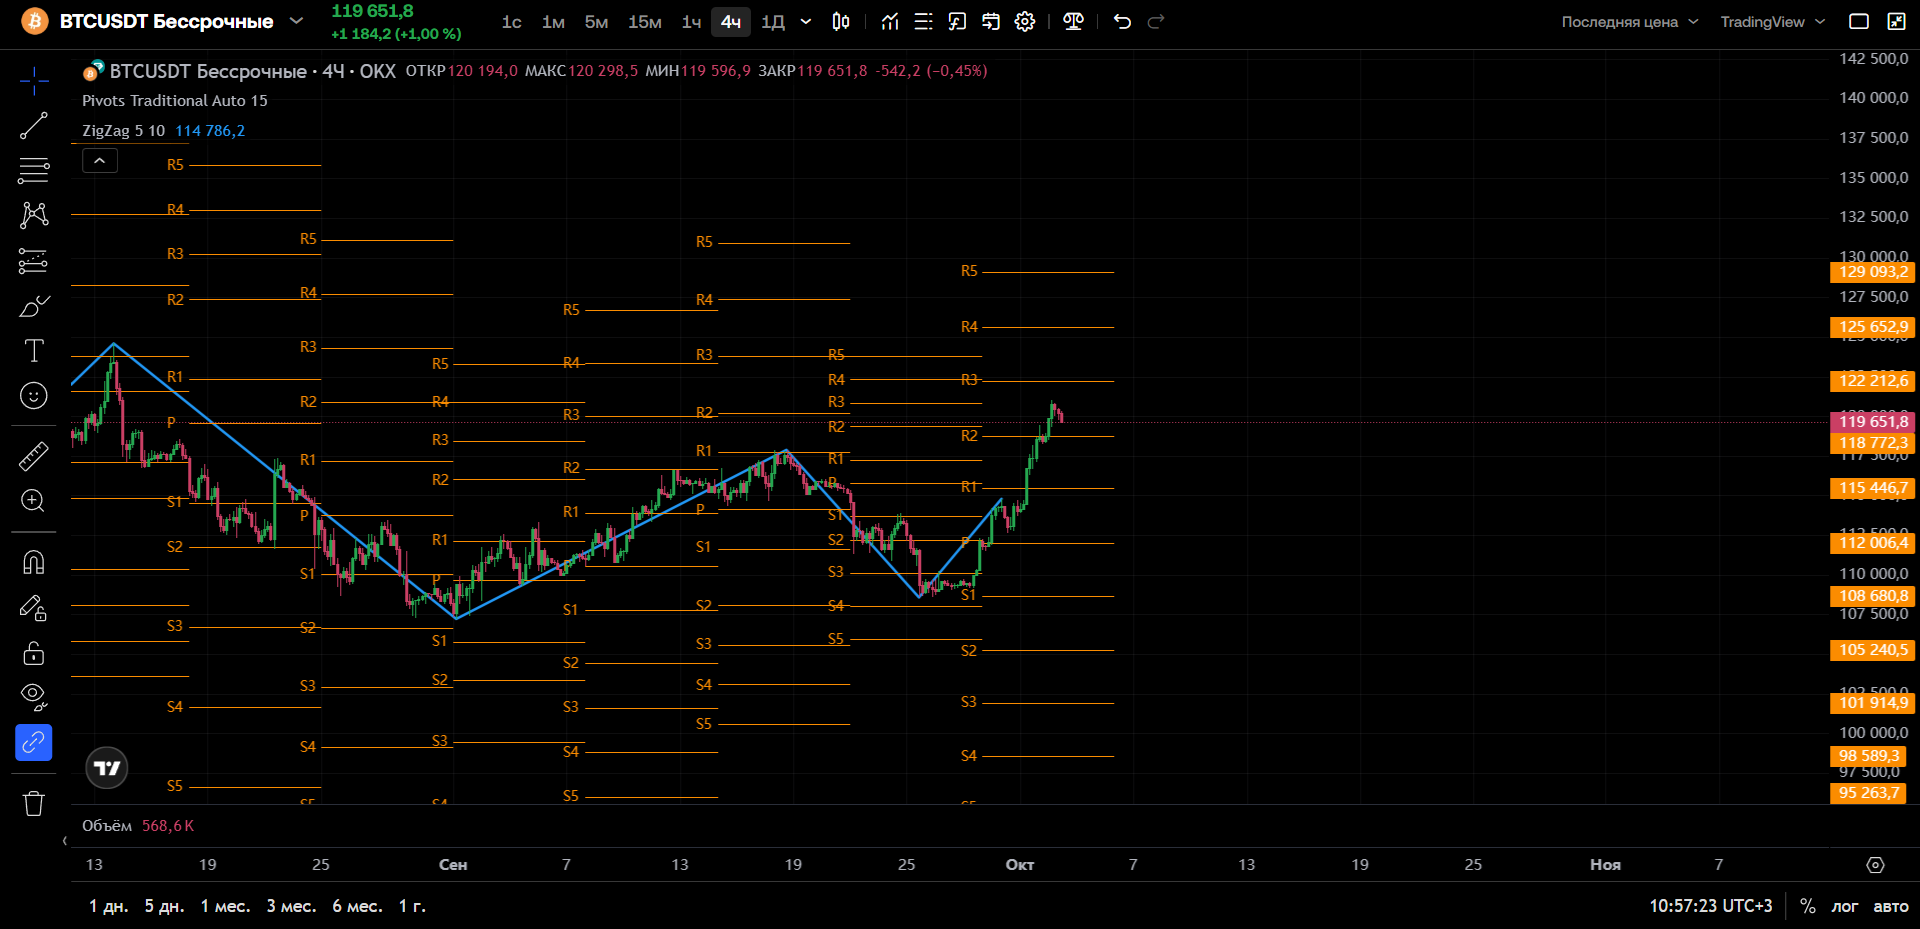This screenshot has width=1920, height=929.
Task: Select the XABCD pattern drawing tool
Action: click(34, 215)
